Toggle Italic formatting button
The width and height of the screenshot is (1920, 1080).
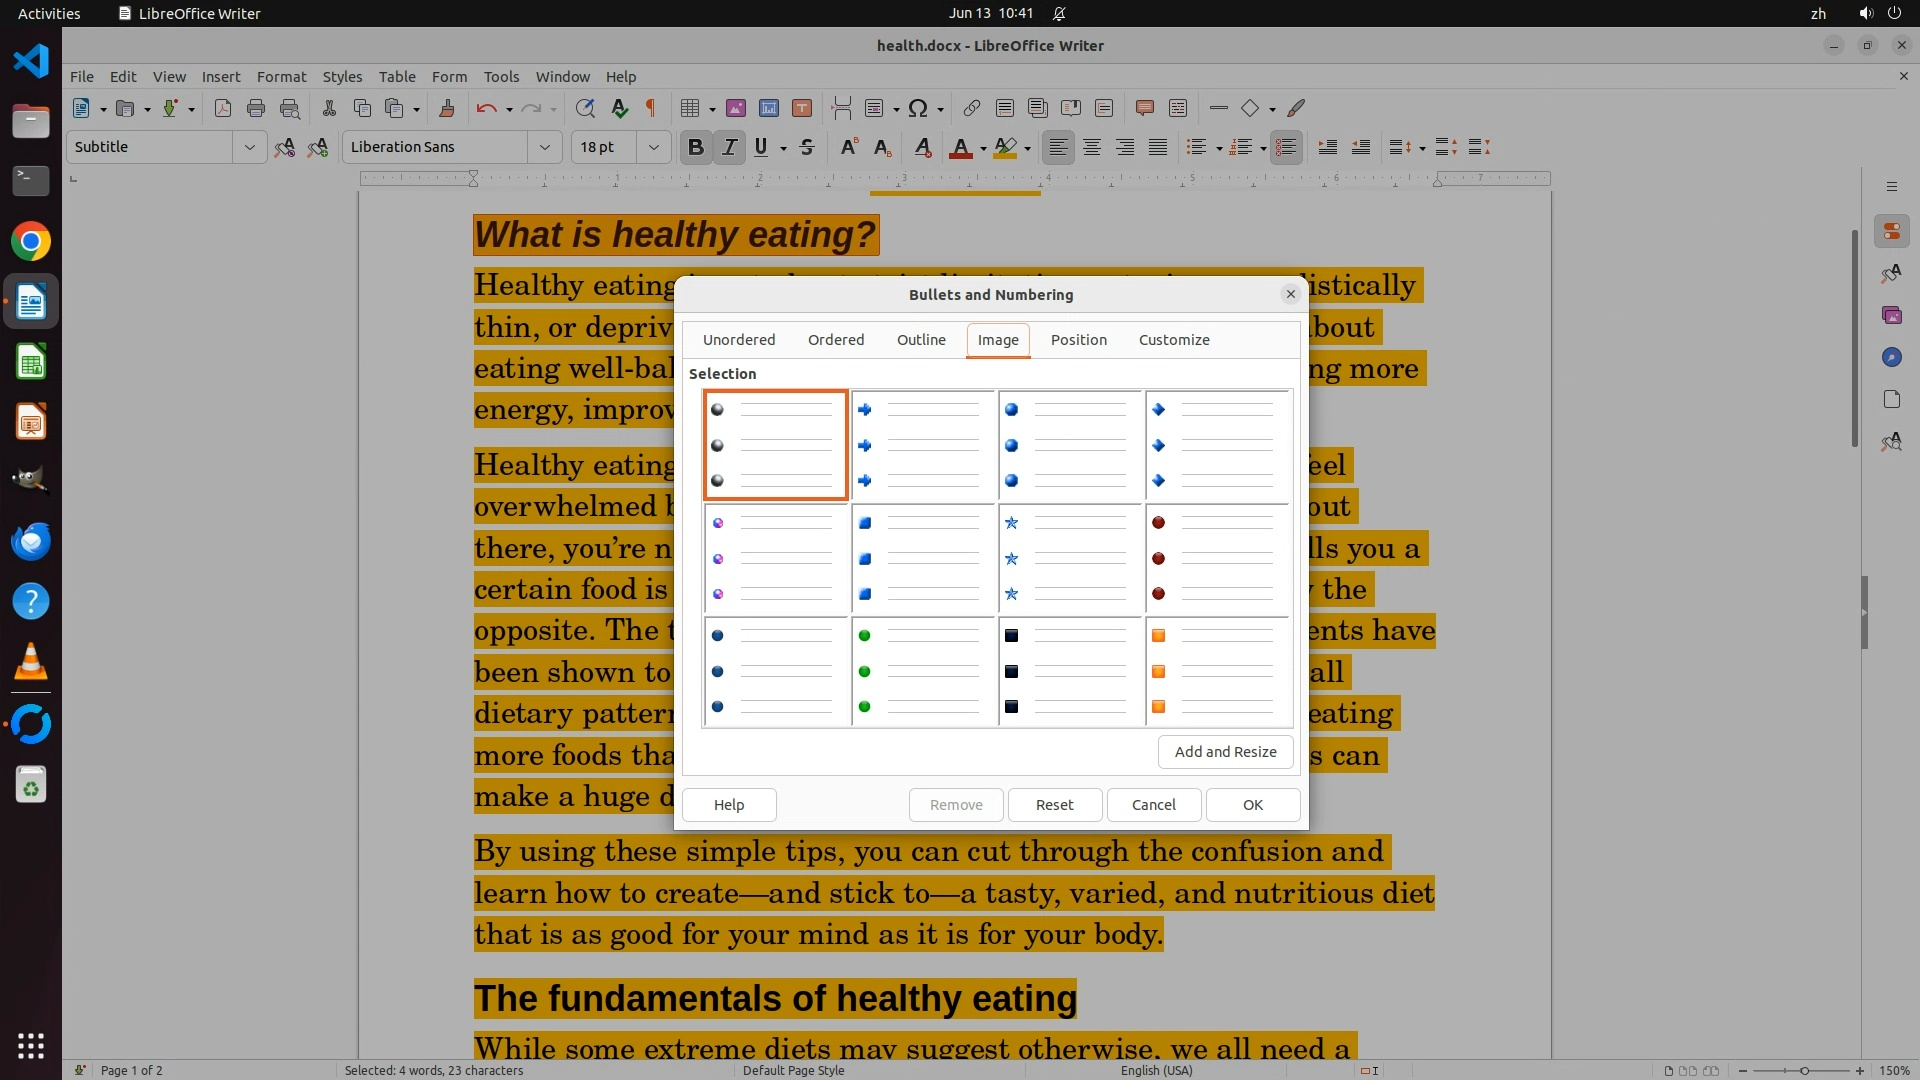click(730, 147)
